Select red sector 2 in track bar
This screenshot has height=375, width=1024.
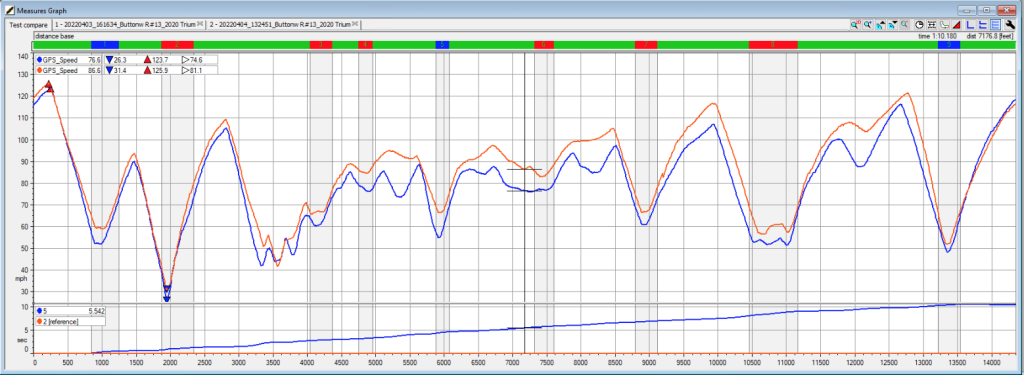pyautogui.click(x=177, y=44)
